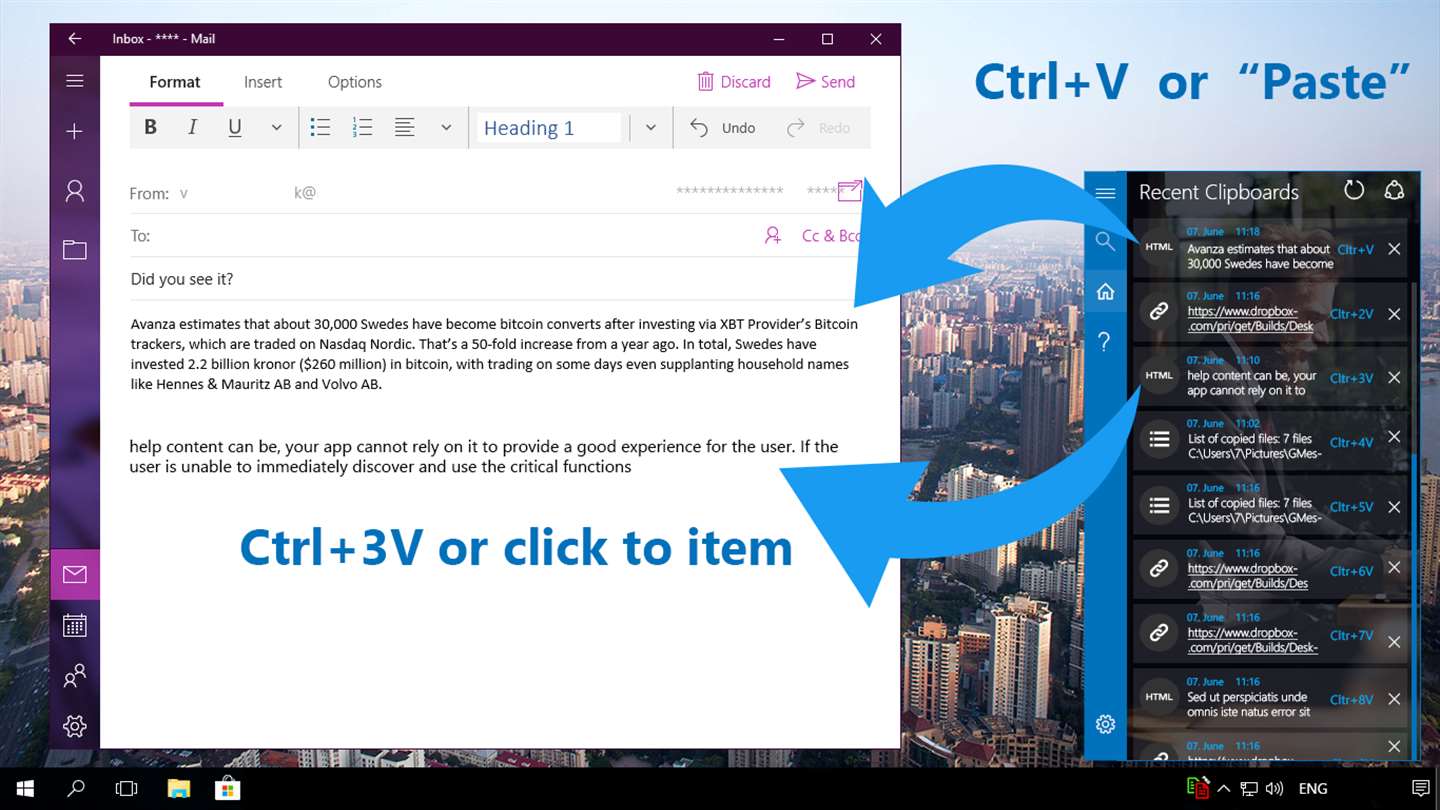Switch to the Options tab
The height and width of the screenshot is (810, 1440).
(x=355, y=82)
